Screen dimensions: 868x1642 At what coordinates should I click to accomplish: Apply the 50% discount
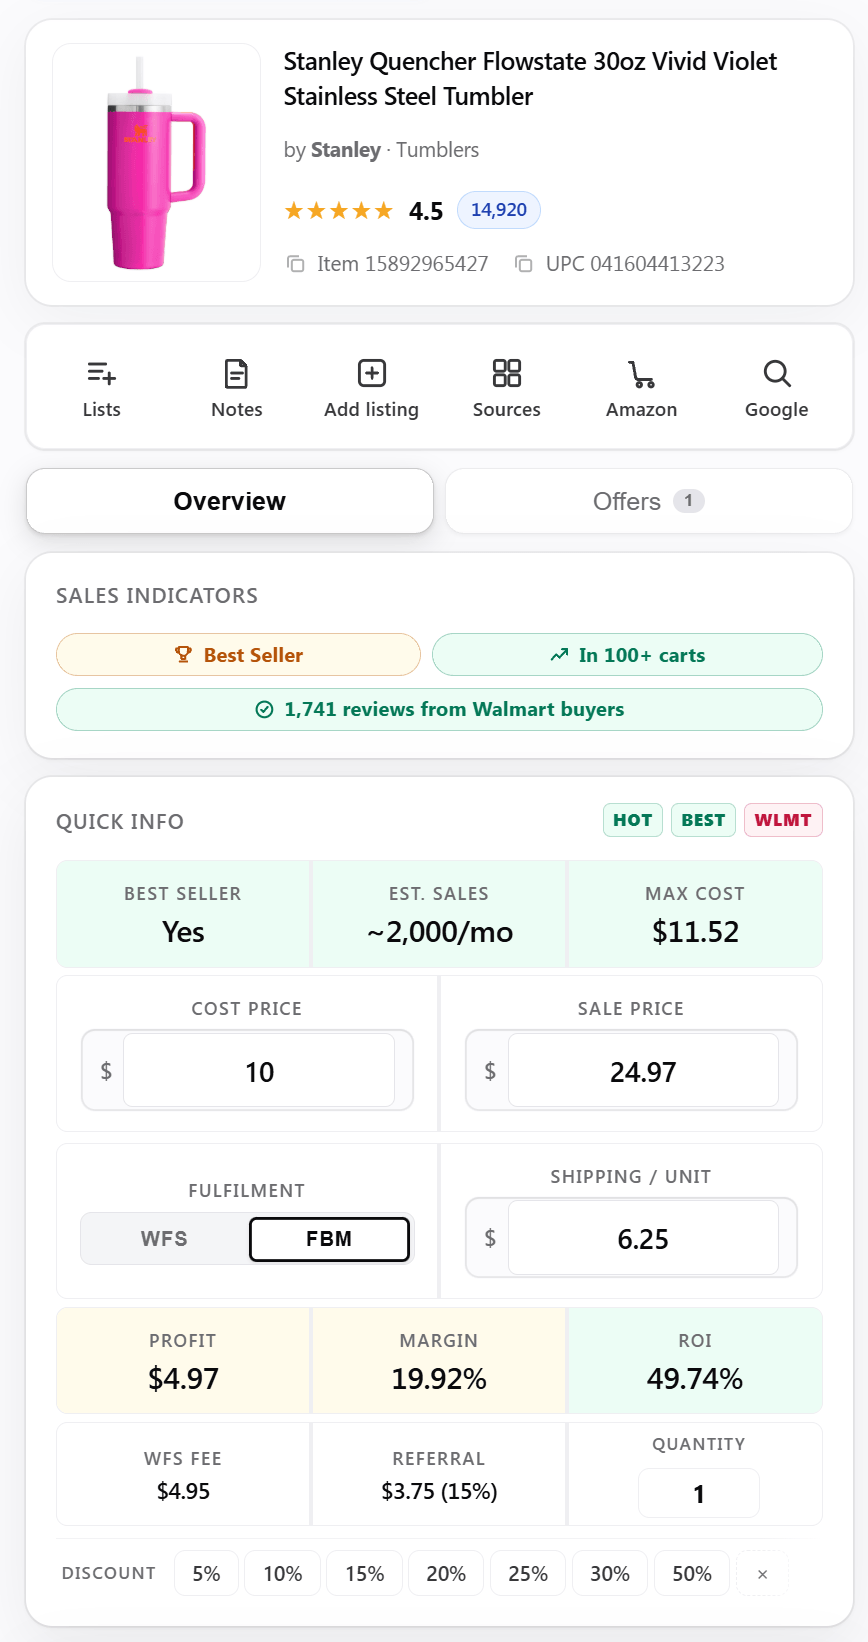(692, 1574)
